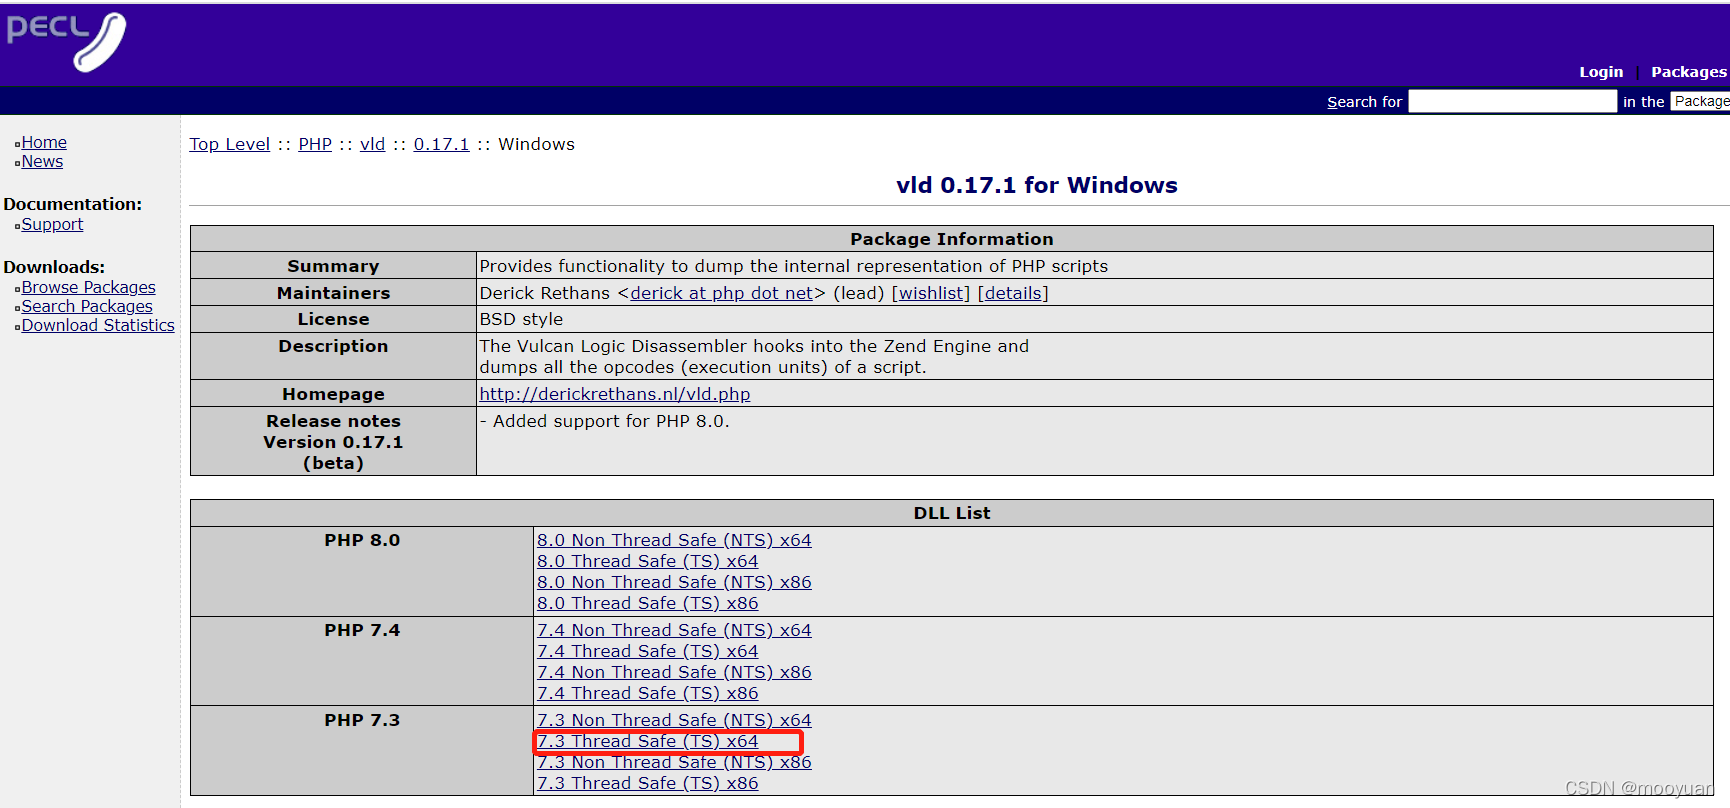
Task: Download 7.4 Non Thread Safe (NTS) x86
Action: (674, 672)
